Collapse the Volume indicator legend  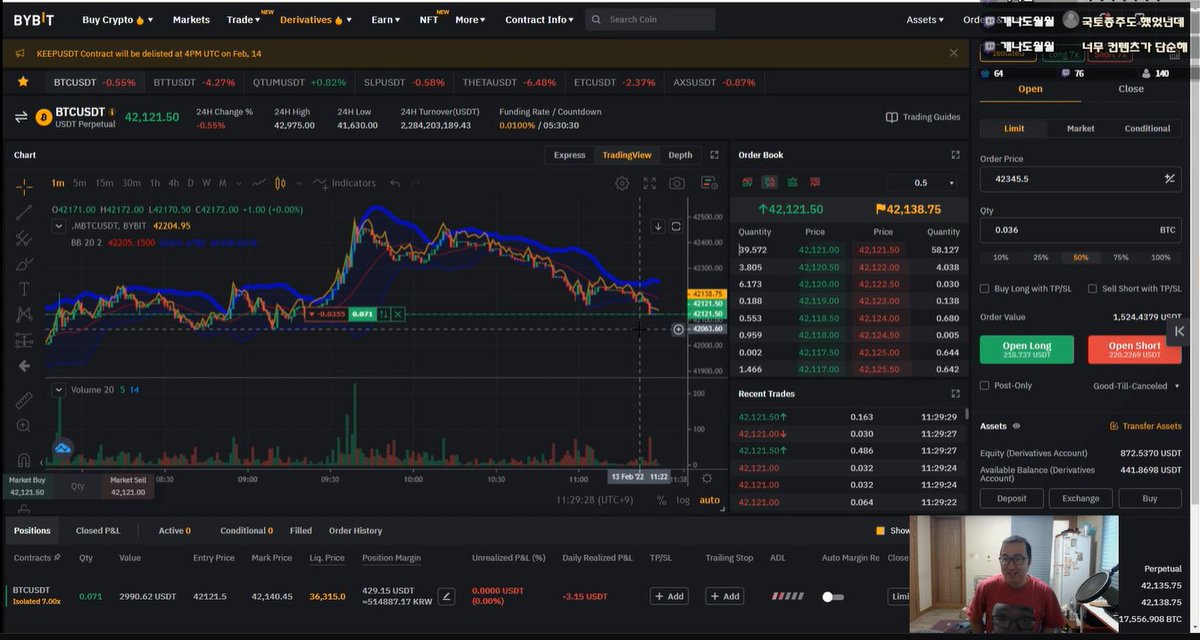tap(59, 390)
